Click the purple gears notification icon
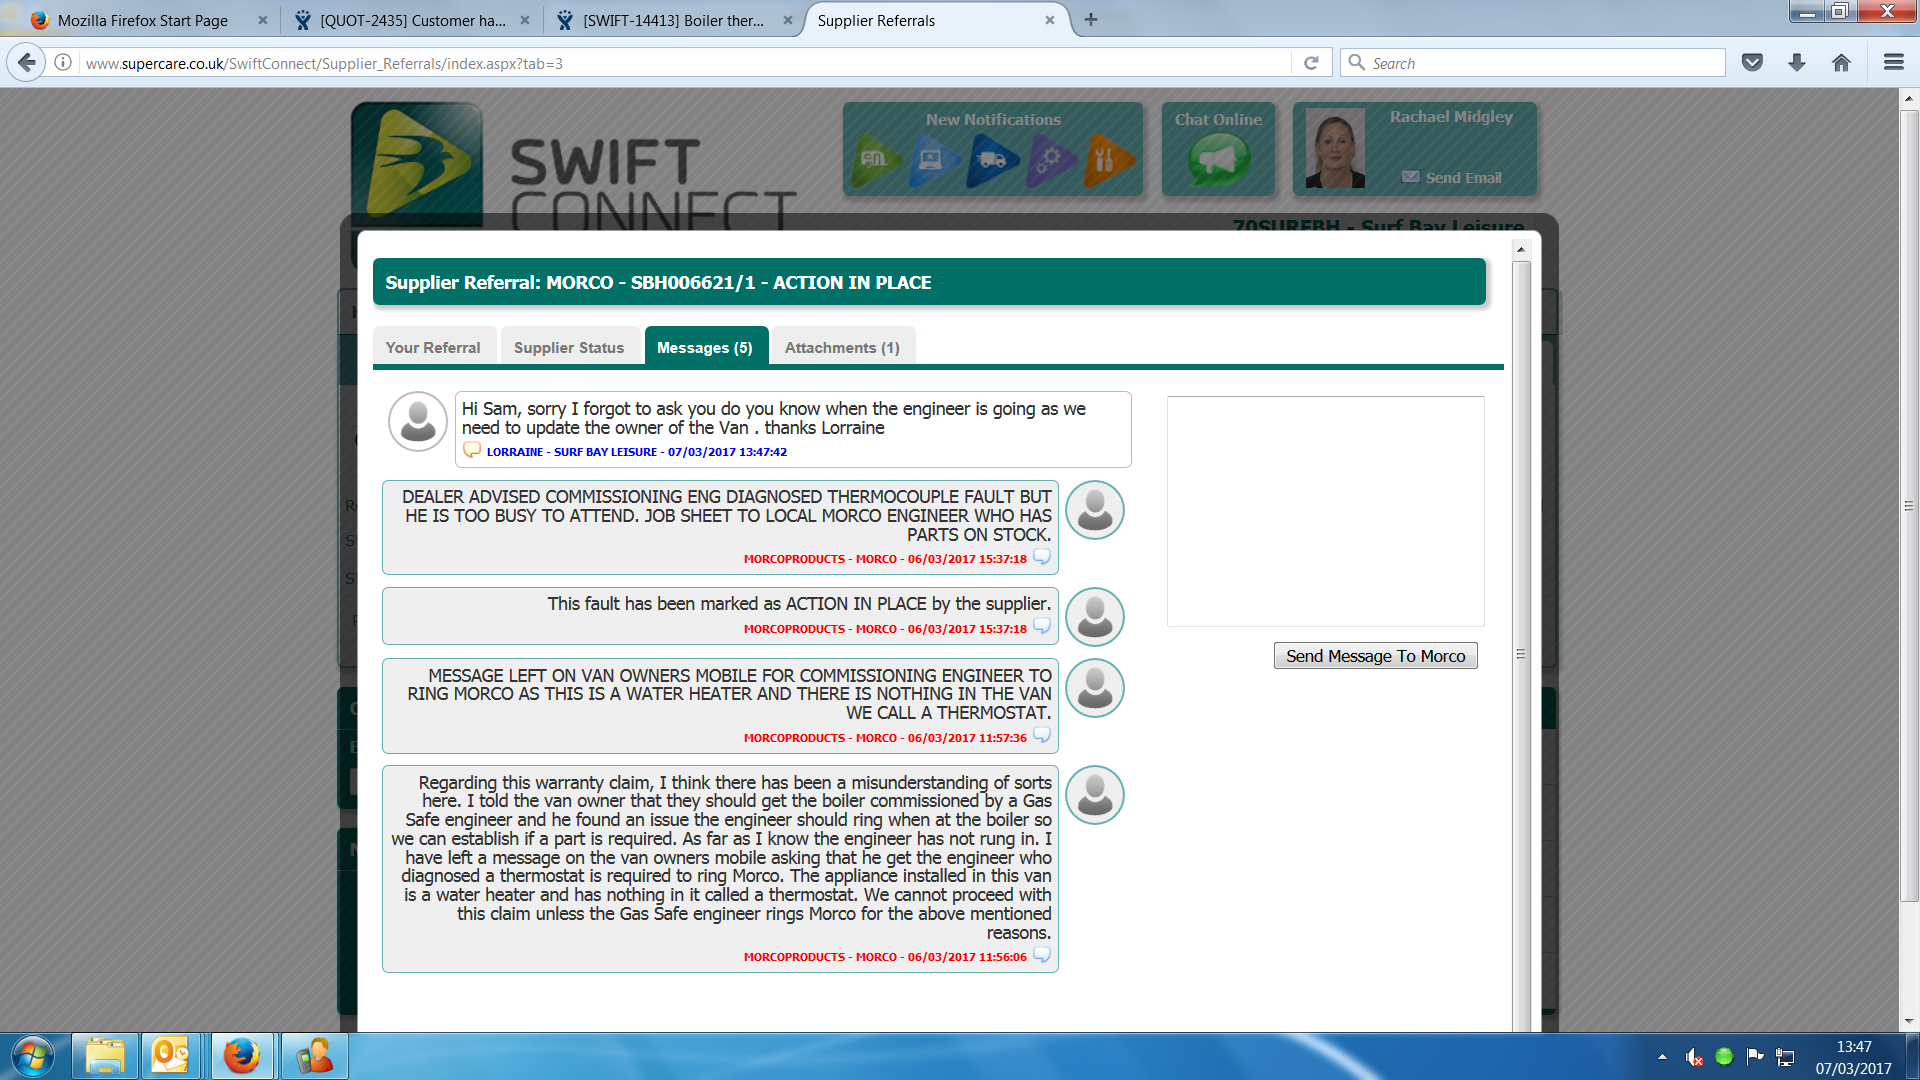This screenshot has width=1920, height=1080. pos(1049,159)
